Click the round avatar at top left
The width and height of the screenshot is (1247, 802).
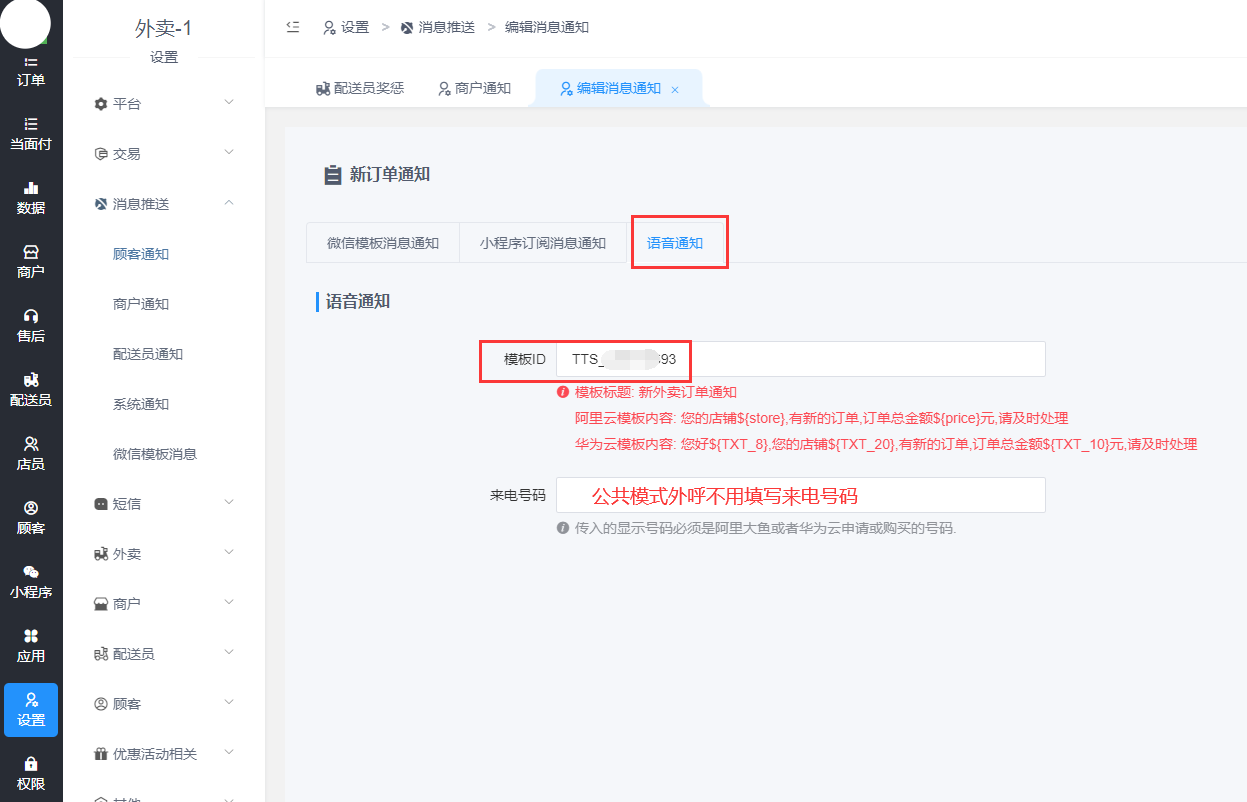click(25, 24)
